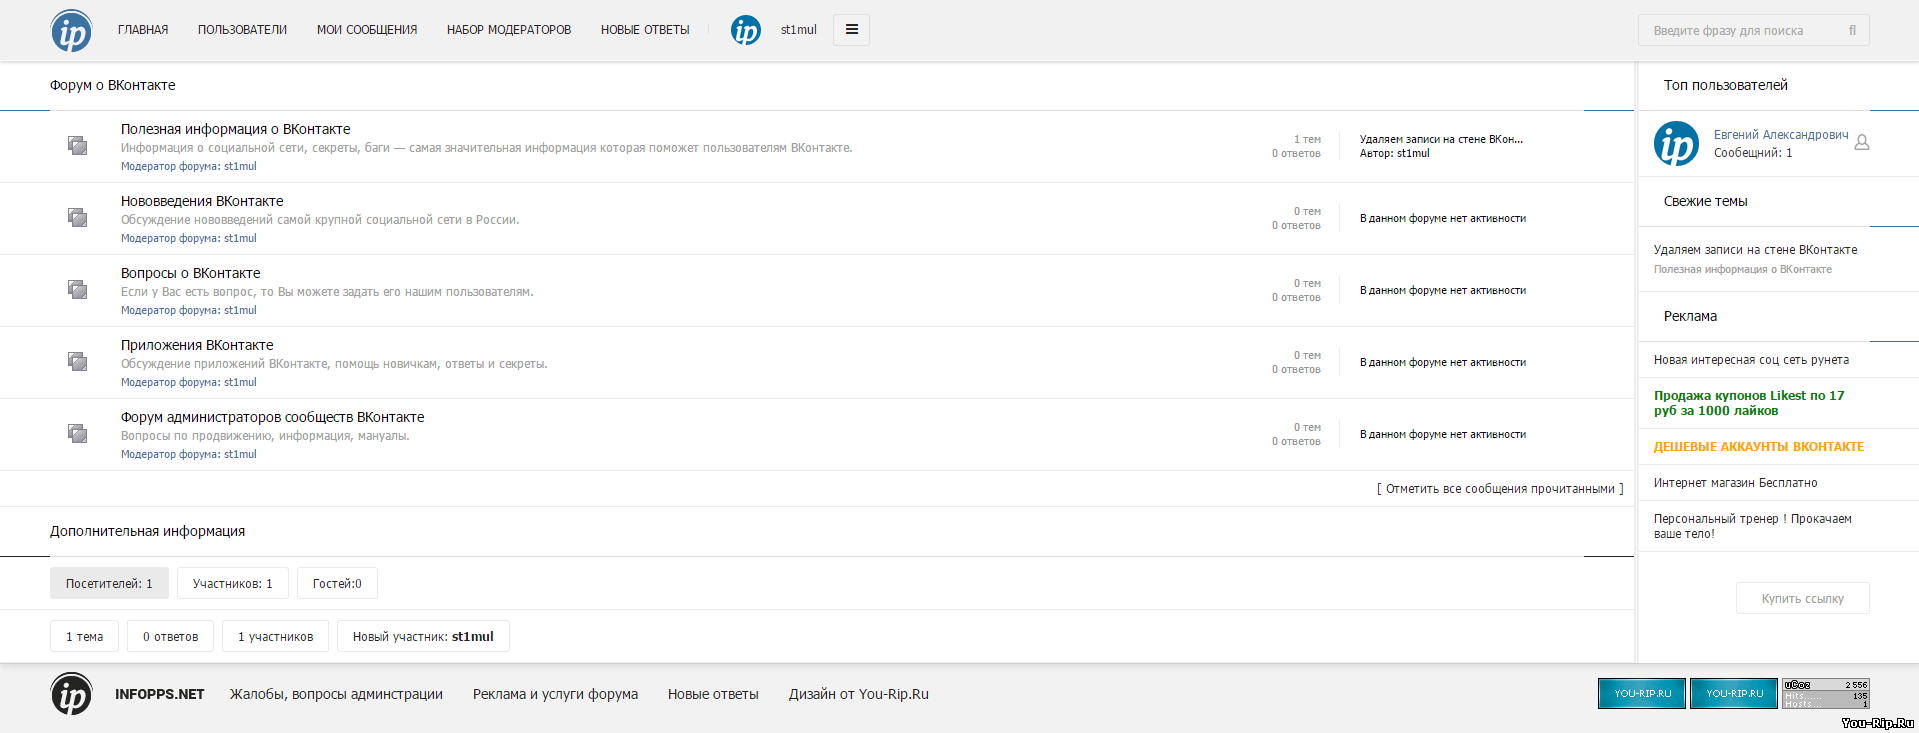Click the site logo in the header
The width and height of the screenshot is (1919, 733).
(71, 31)
